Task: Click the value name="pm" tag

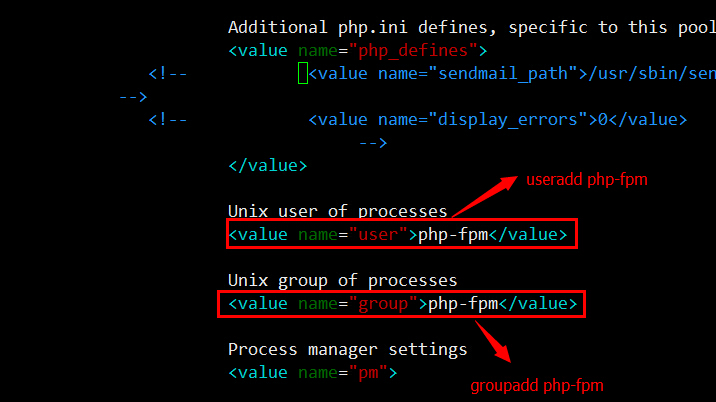Action: [312, 373]
